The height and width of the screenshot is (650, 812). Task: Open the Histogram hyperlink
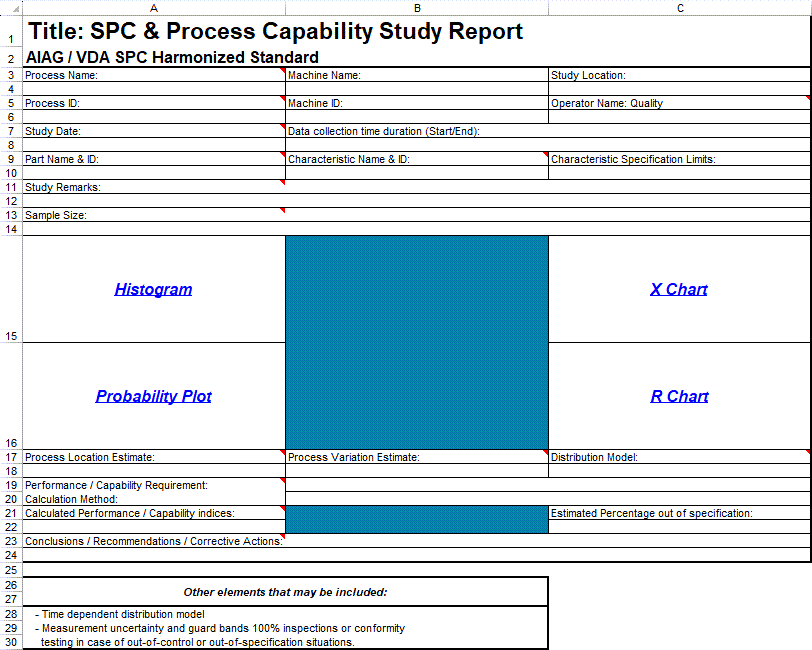153,289
